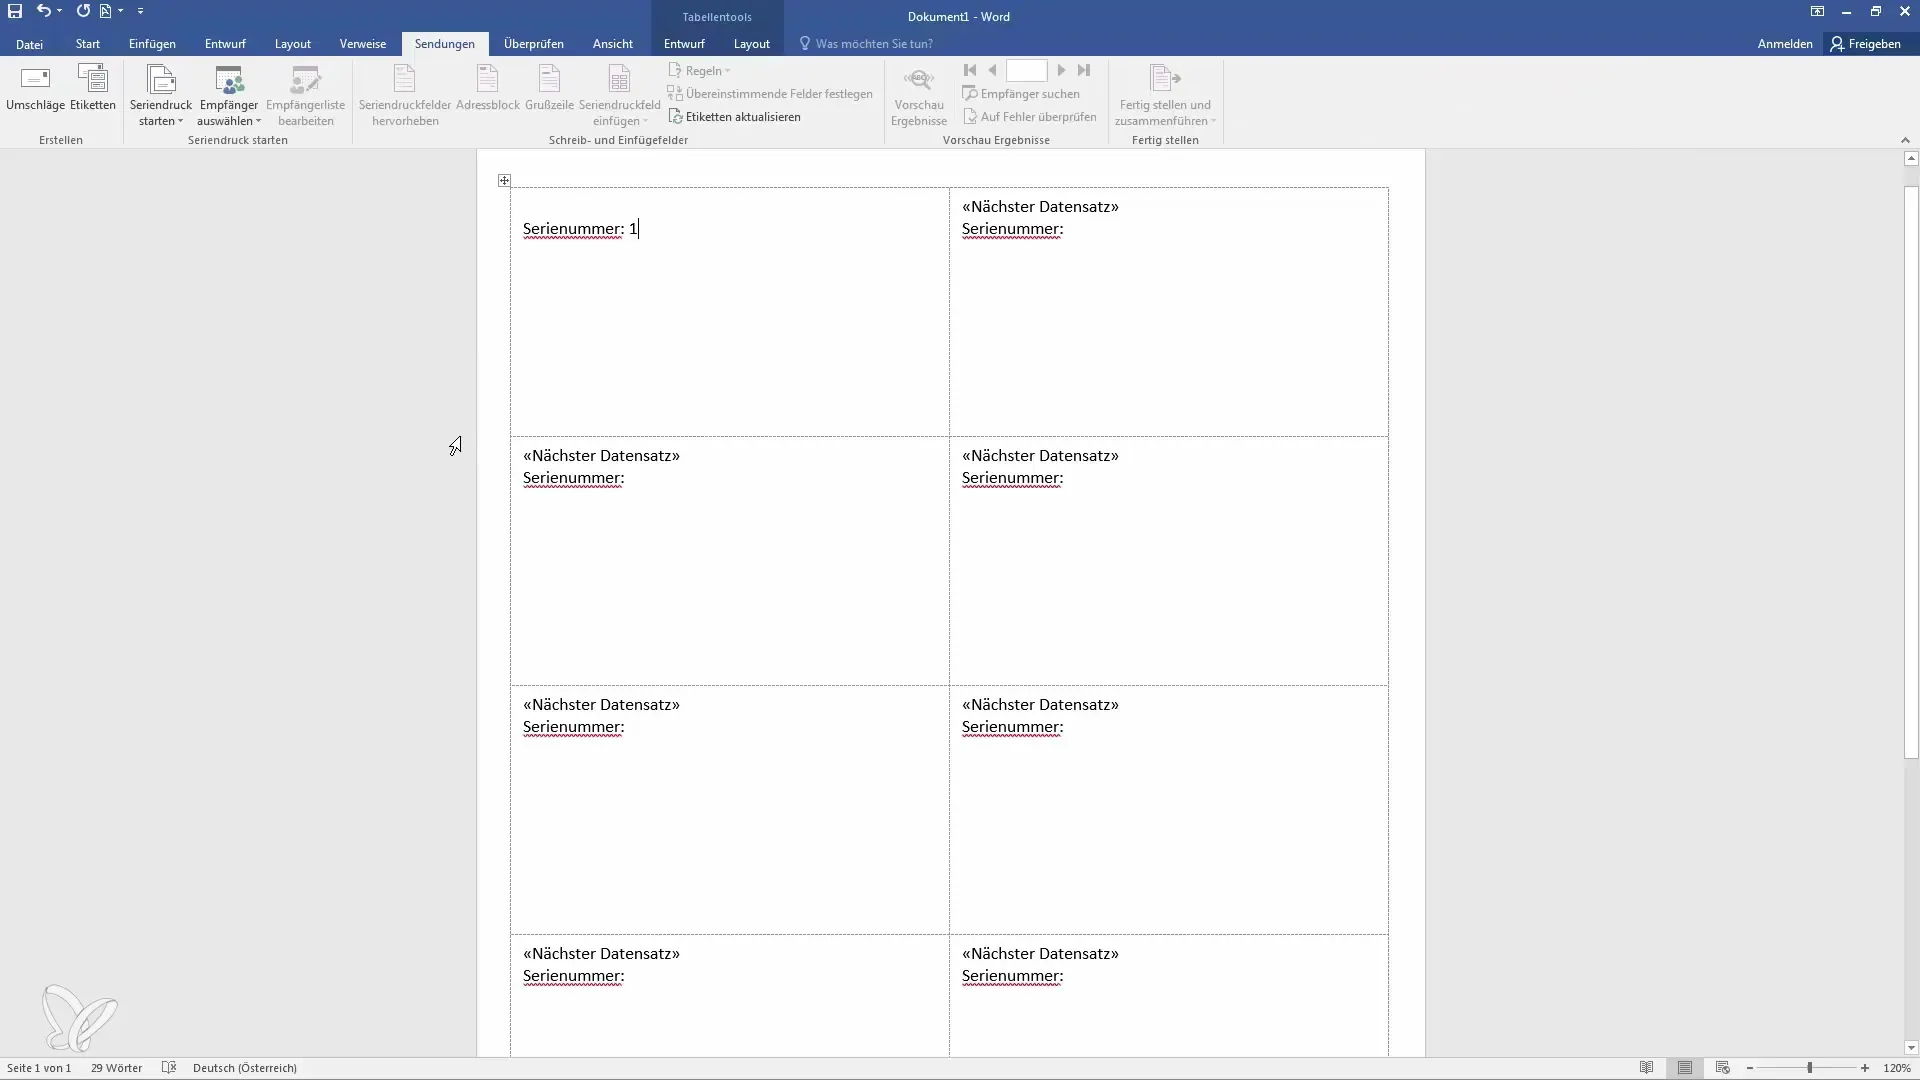Image resolution: width=1920 pixels, height=1080 pixels.
Task: Click Anmelden sign-in link
Action: coord(1785,44)
